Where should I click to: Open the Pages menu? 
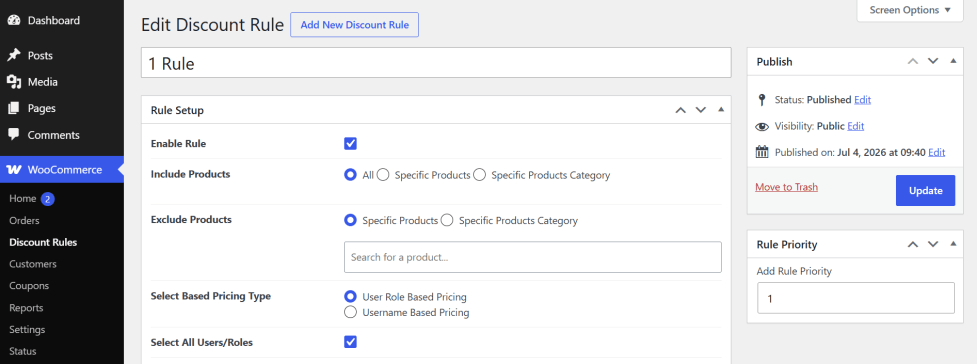pyautogui.click(x=42, y=108)
